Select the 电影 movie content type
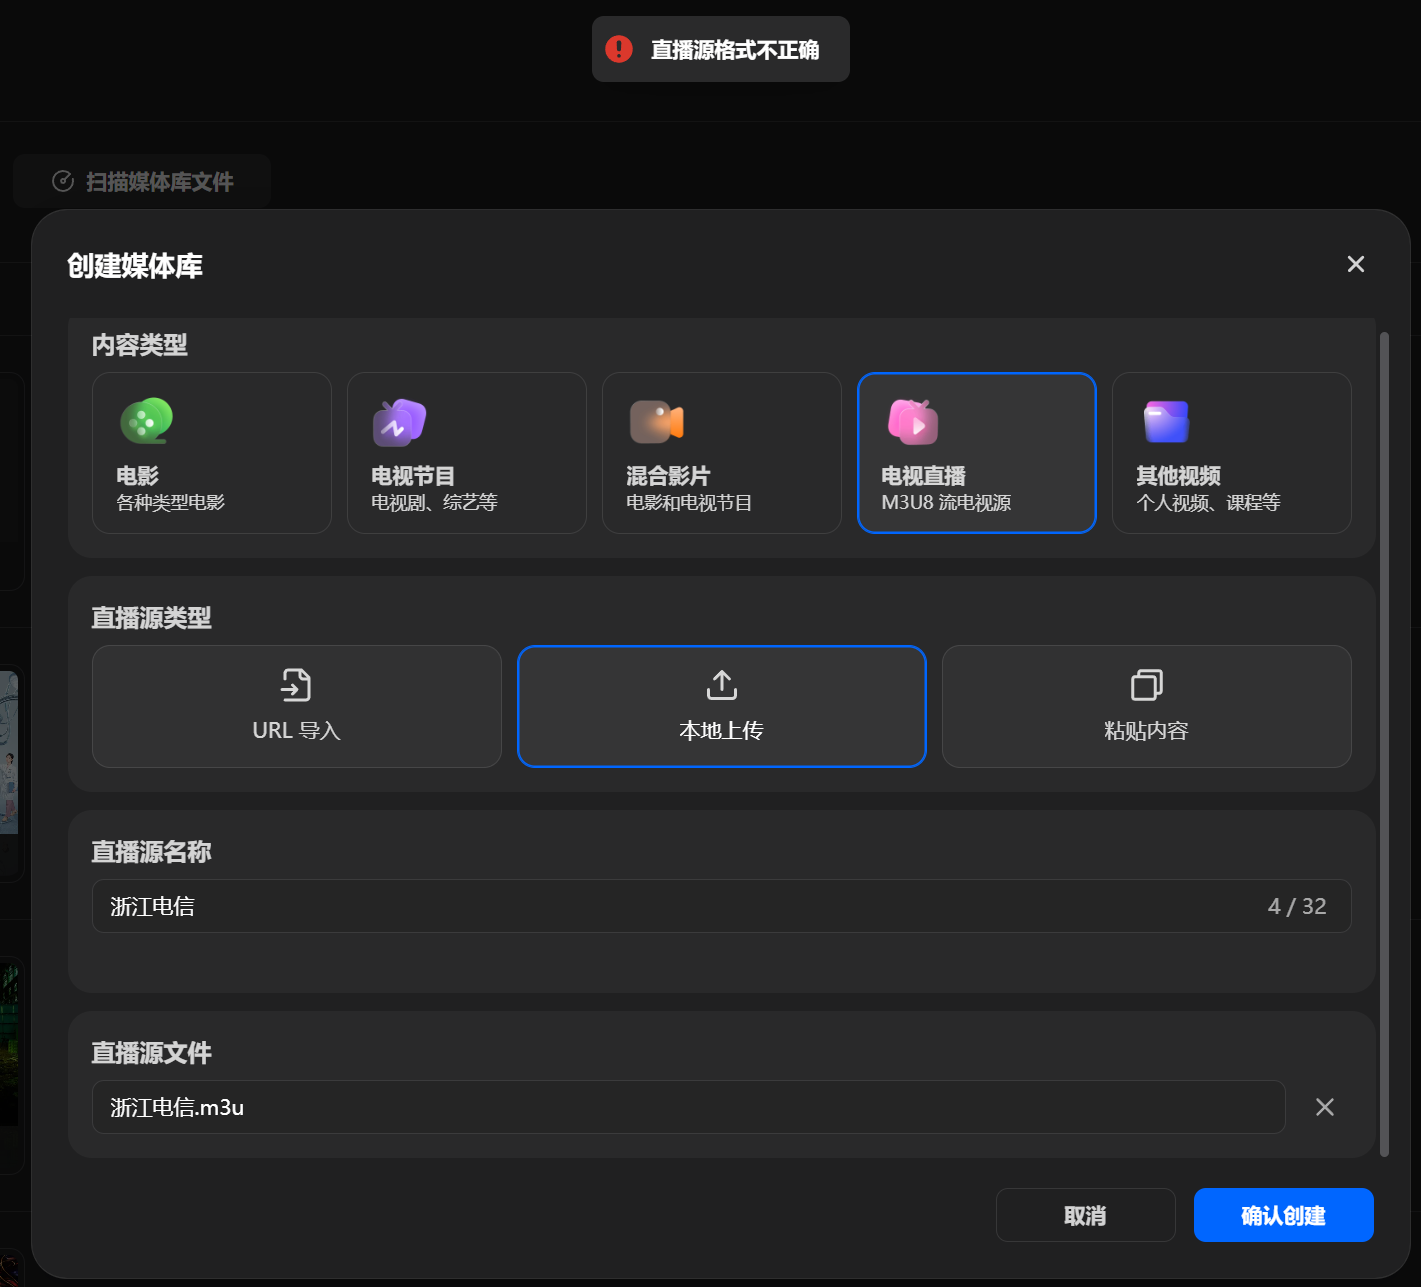The width and height of the screenshot is (1421, 1287). point(212,453)
